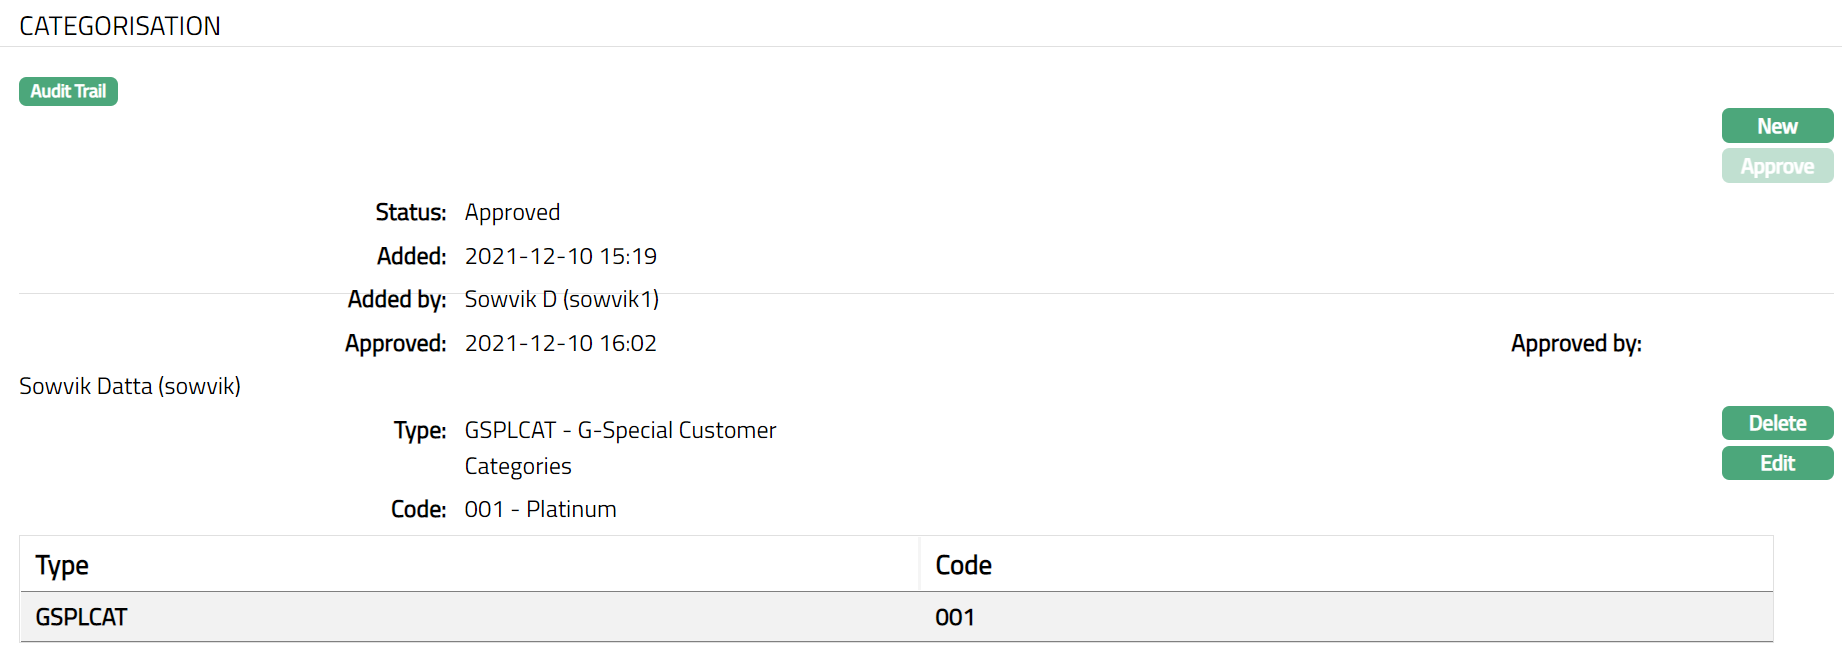The width and height of the screenshot is (1842, 658).
Task: Edit the categorisation entry
Action: [x=1776, y=463]
